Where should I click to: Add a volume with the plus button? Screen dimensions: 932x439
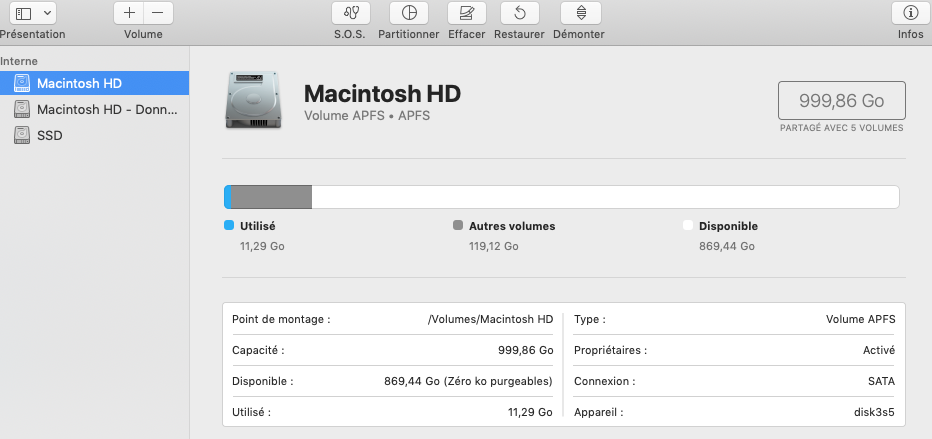[x=129, y=12]
